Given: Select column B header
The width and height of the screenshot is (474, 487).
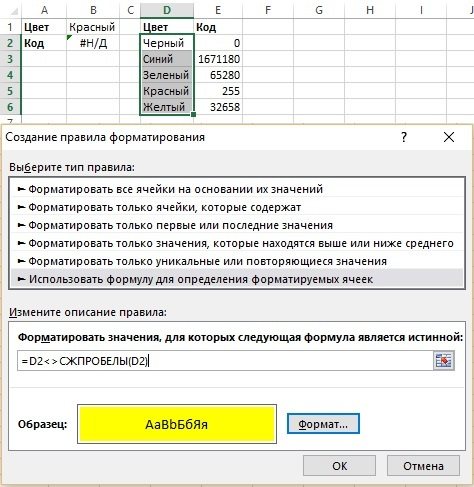Looking at the screenshot, I should pos(93,10).
